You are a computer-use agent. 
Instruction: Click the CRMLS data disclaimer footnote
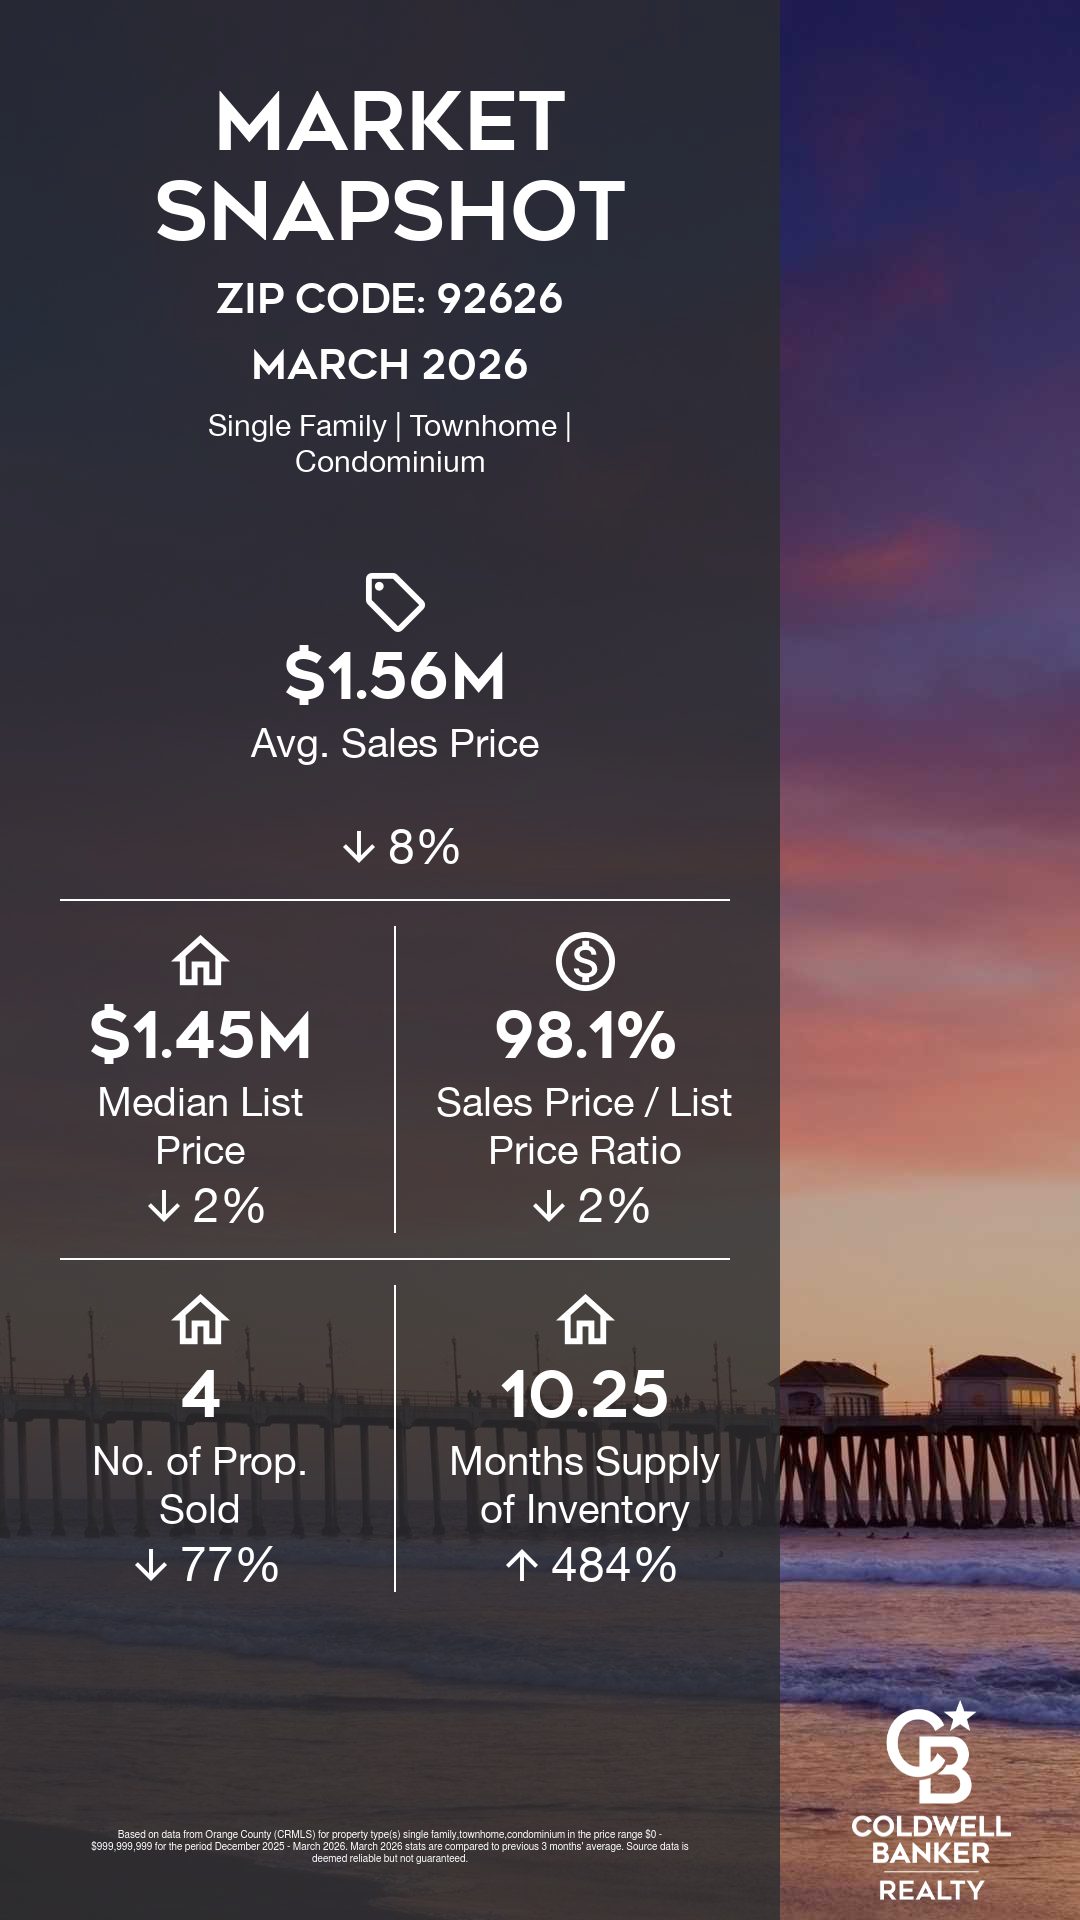point(390,1846)
